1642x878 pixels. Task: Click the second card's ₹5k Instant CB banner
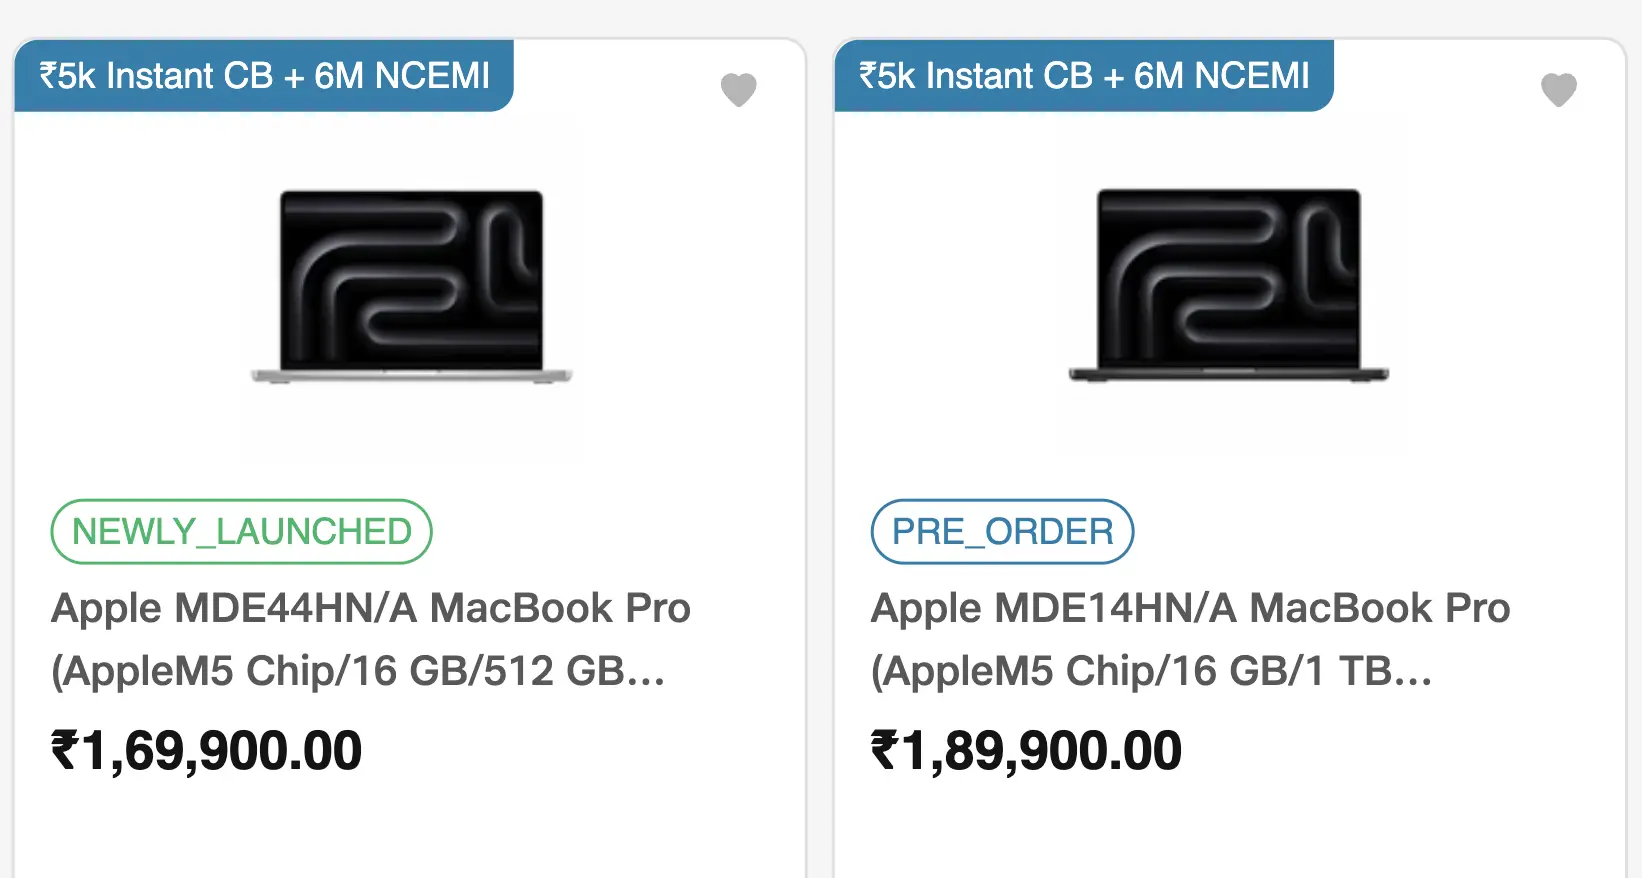pos(1084,76)
